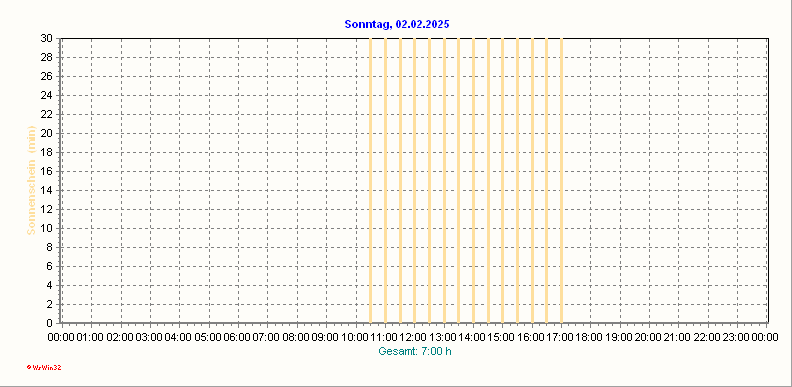Select the sunshine bar at 13:00
This screenshot has width=792, height=387.
(444, 180)
